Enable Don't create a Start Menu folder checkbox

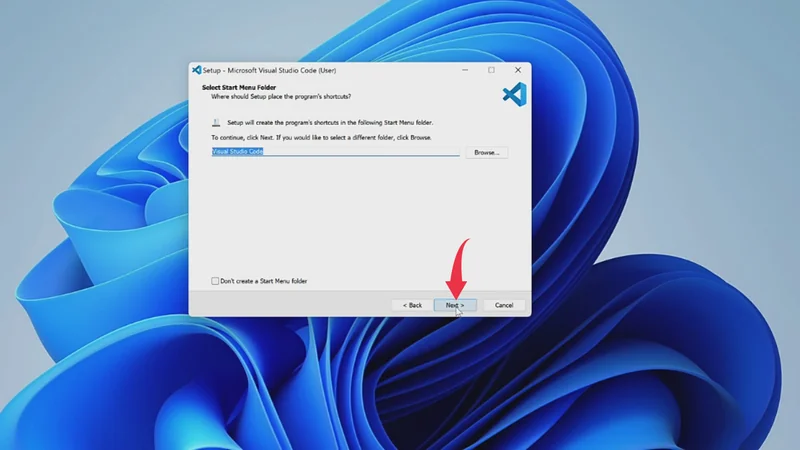pos(215,281)
